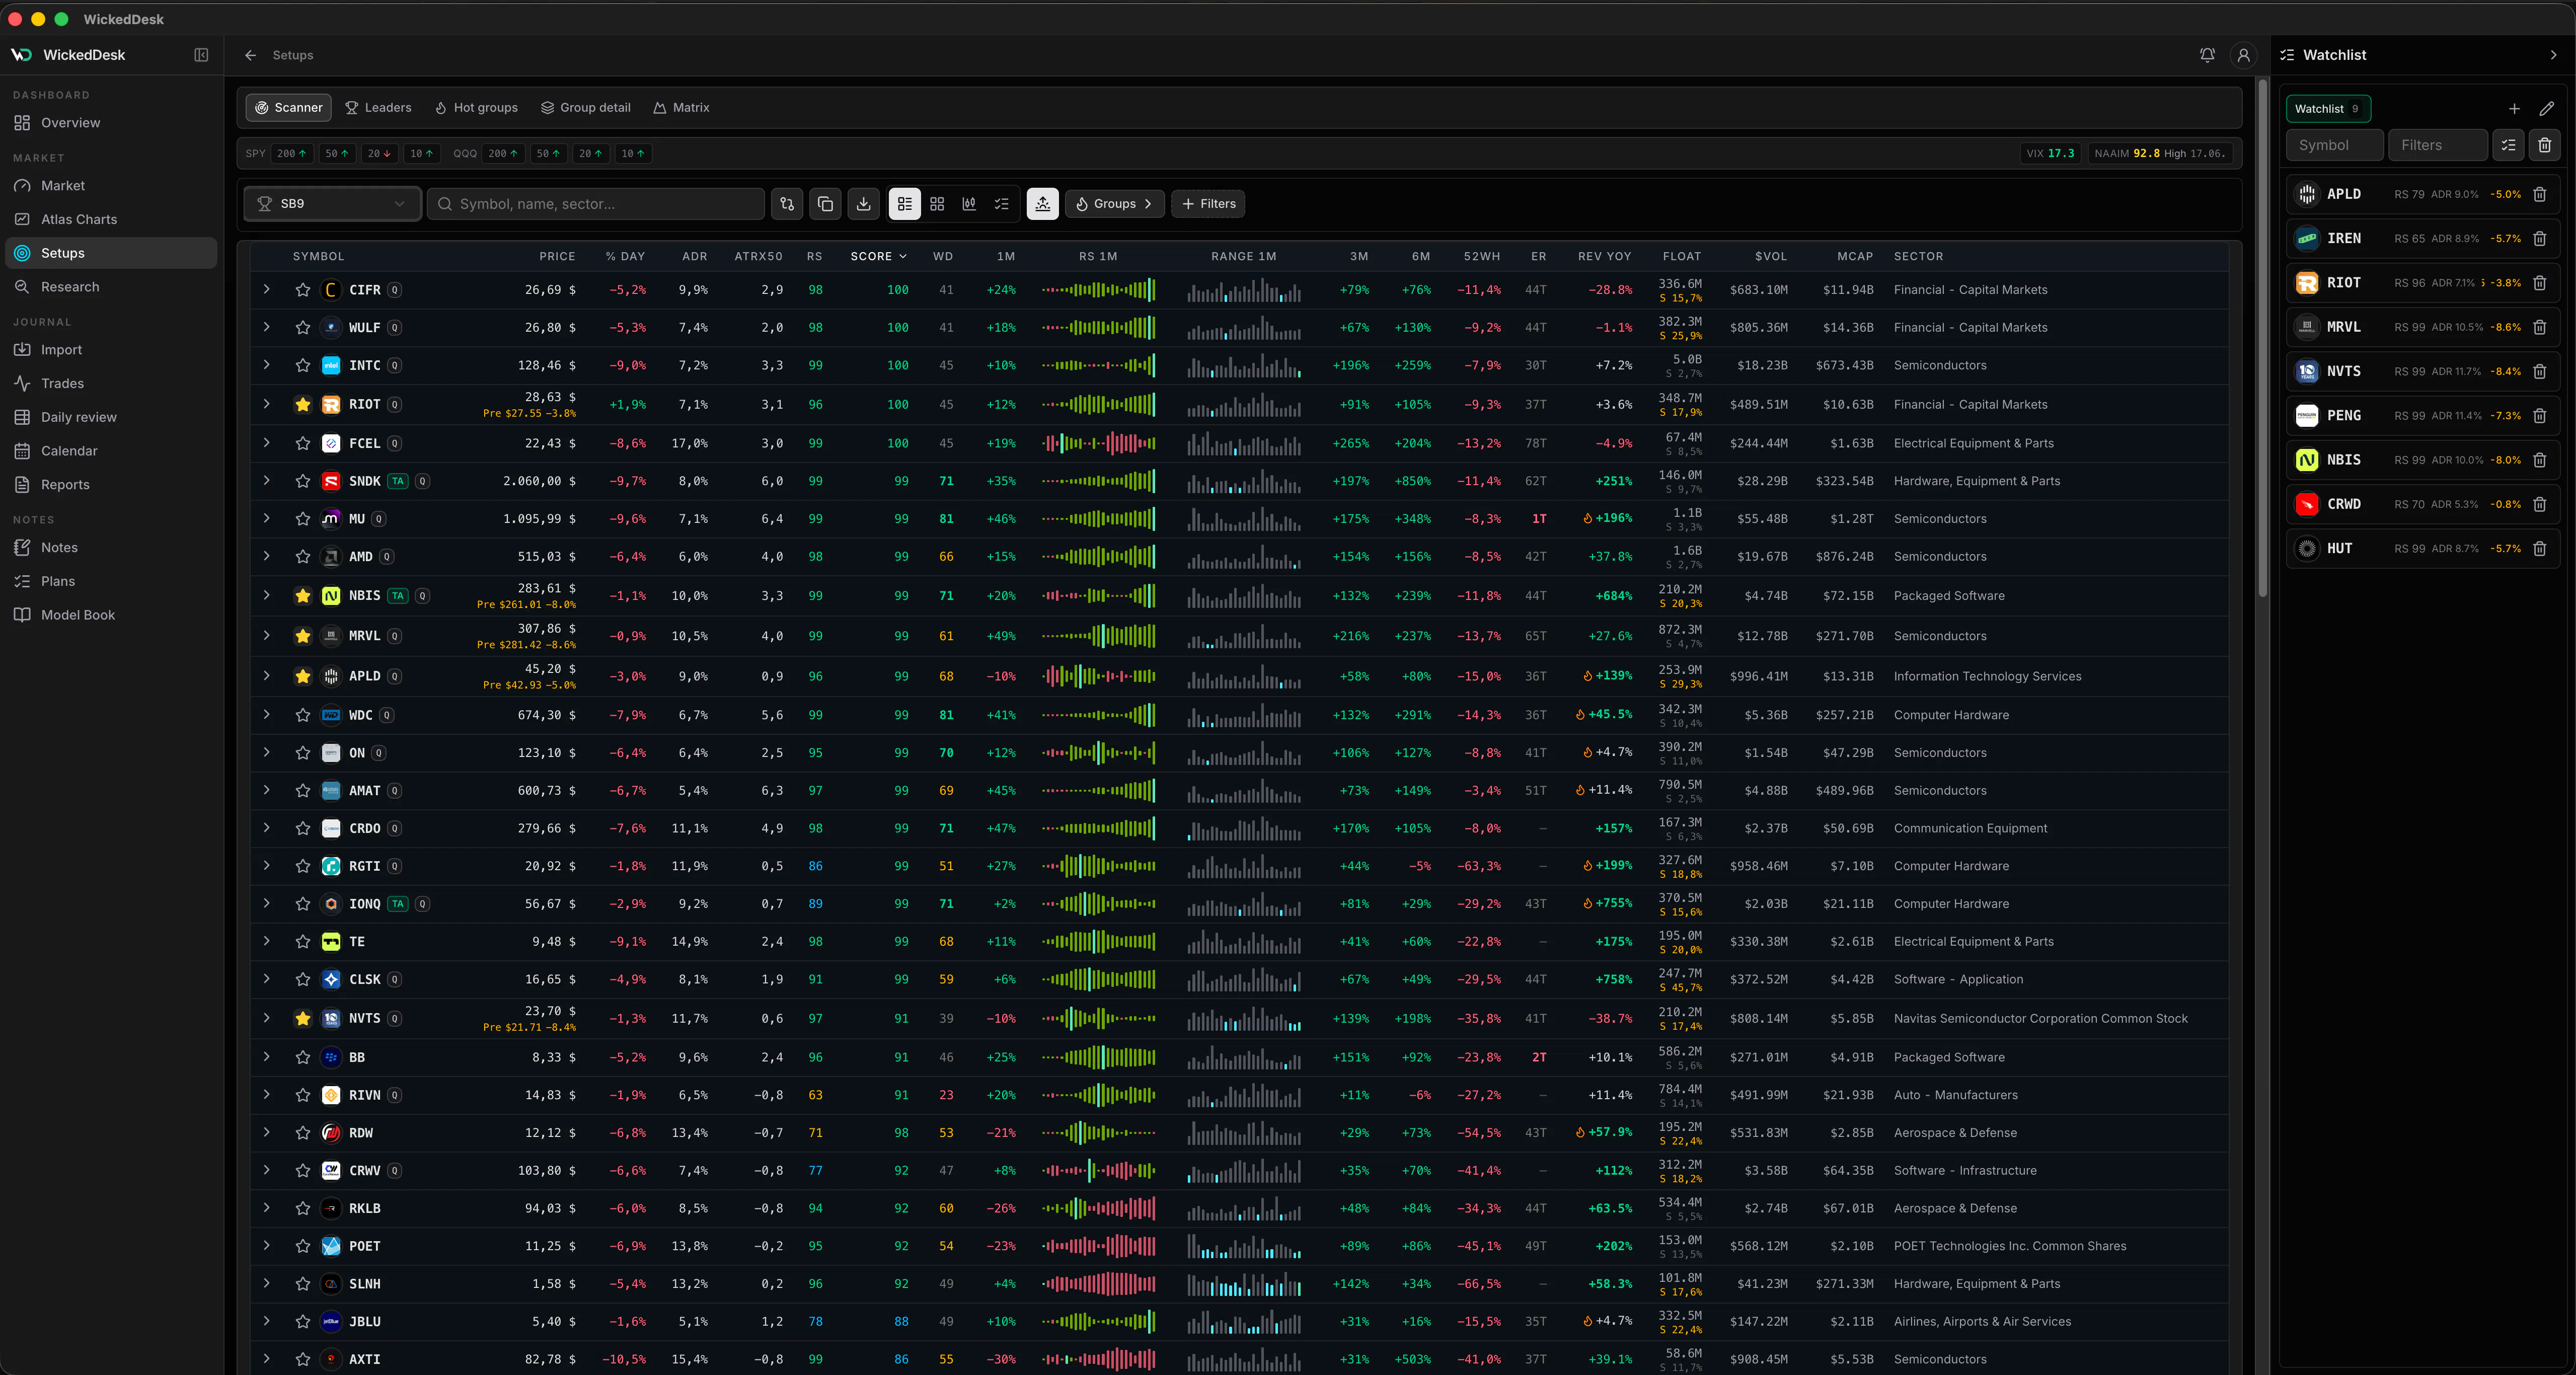
Task: Click the checklist icon in Watchlist panel
Action: coord(2508,145)
